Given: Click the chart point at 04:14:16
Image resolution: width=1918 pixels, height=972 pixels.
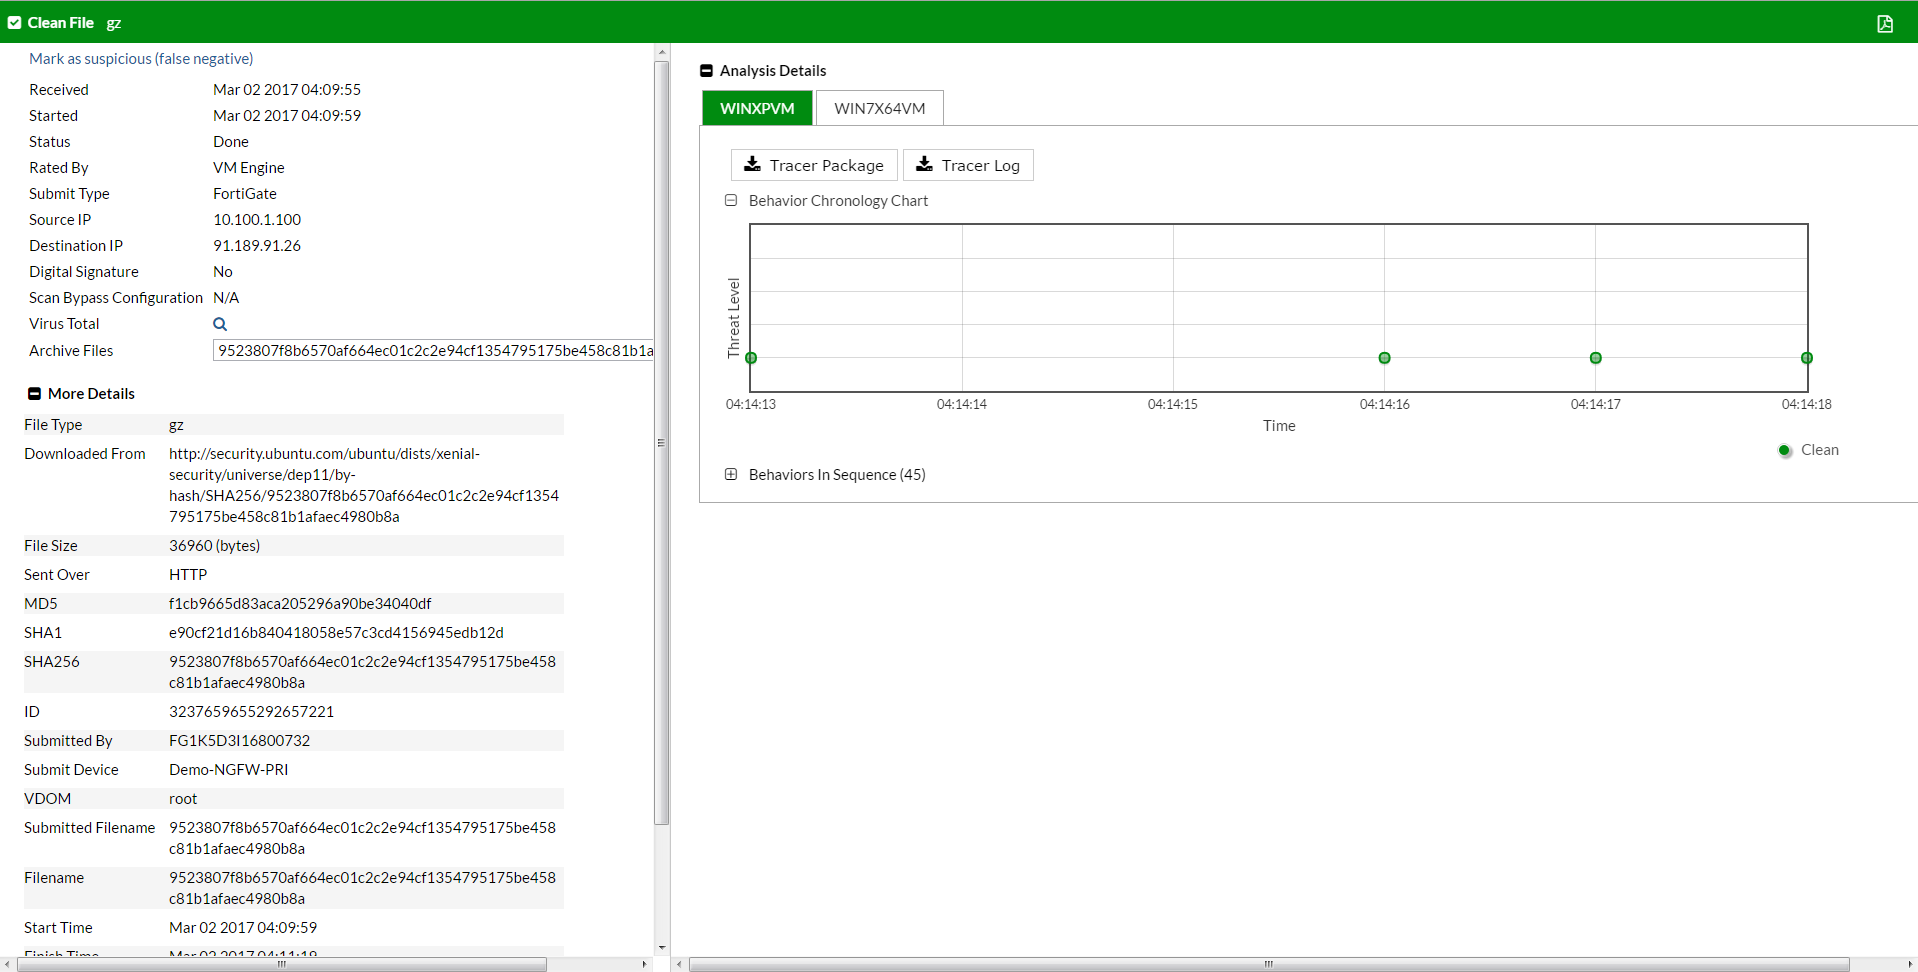Looking at the screenshot, I should pos(1385,358).
